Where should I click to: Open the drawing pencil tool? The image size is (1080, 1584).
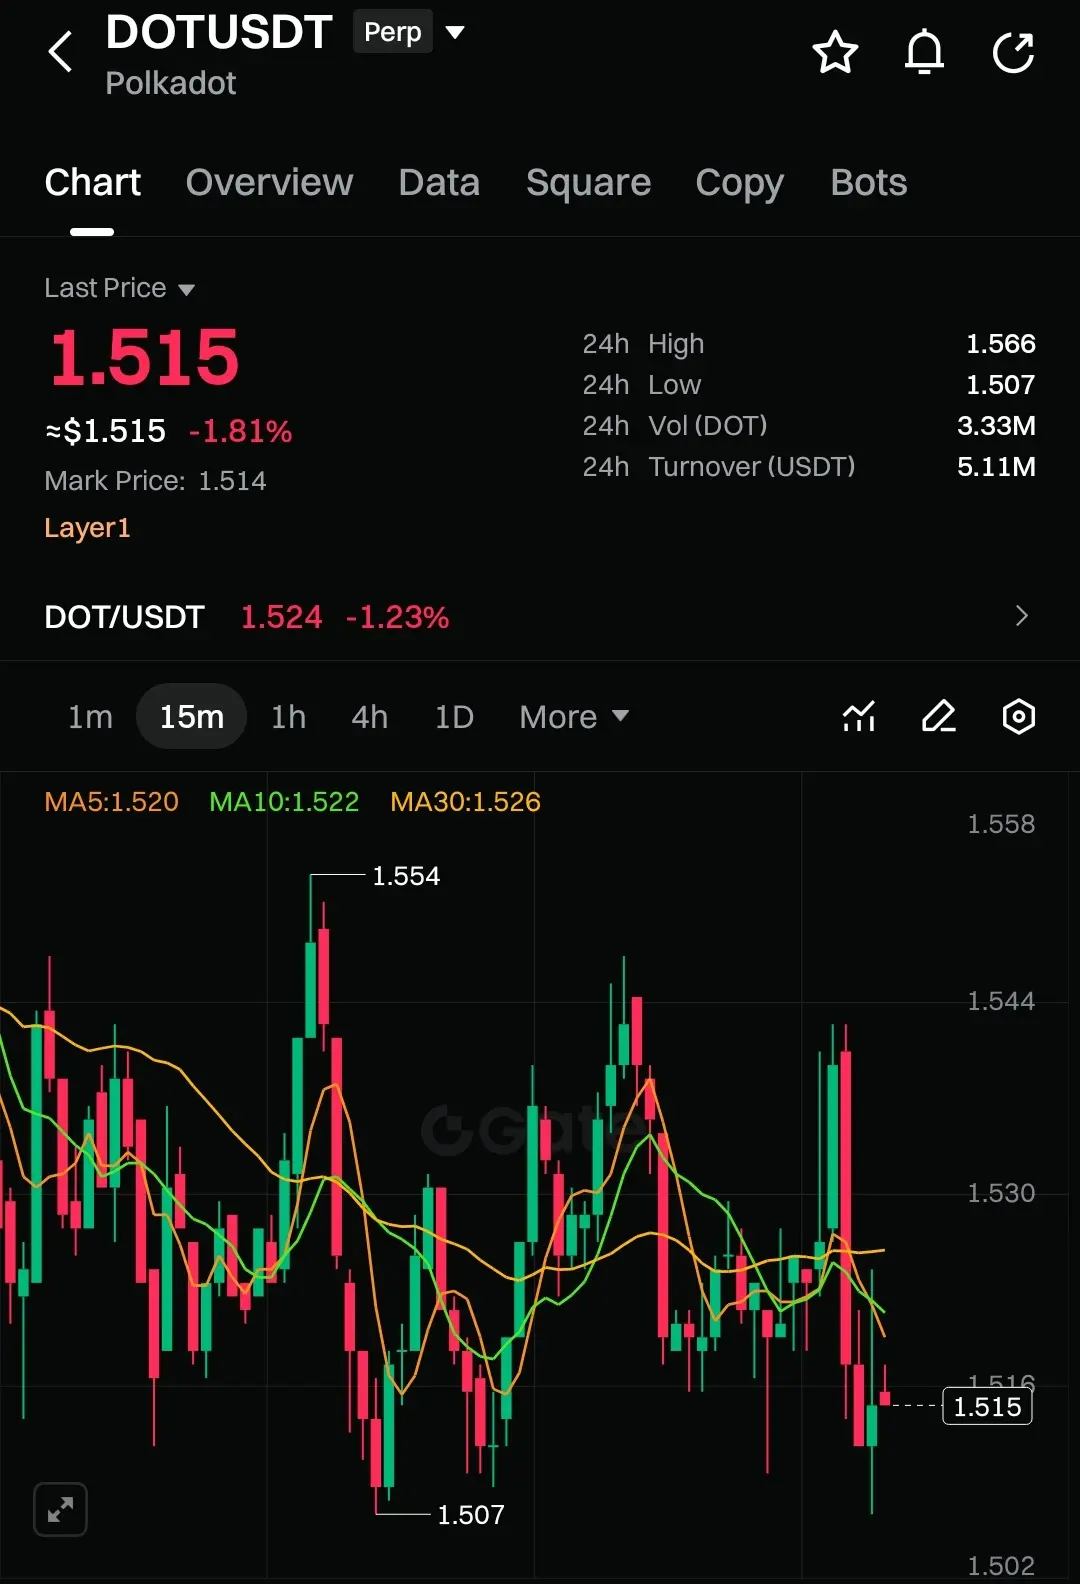[938, 716]
